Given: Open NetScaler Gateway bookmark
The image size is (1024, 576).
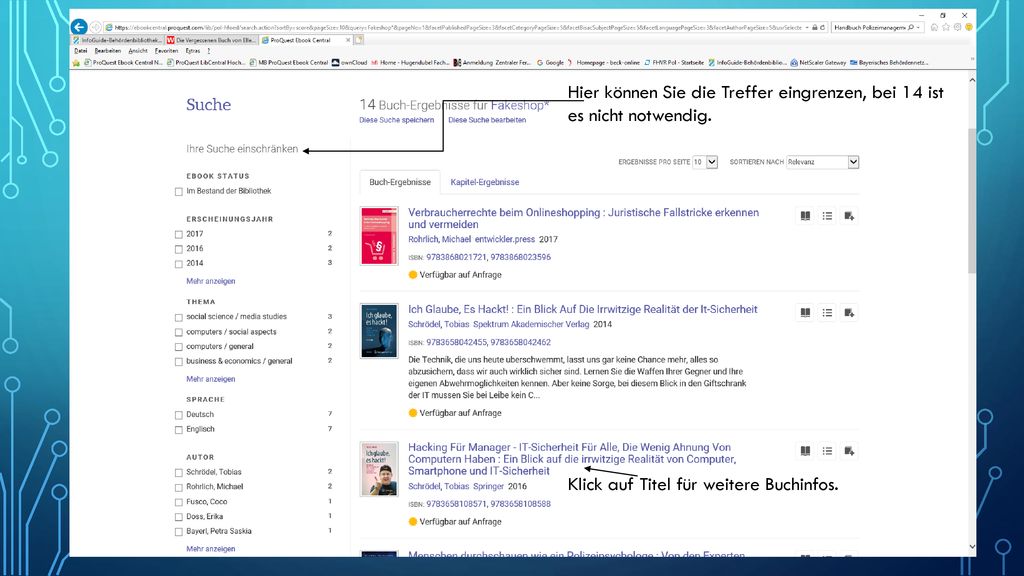Looking at the screenshot, I should point(818,63).
